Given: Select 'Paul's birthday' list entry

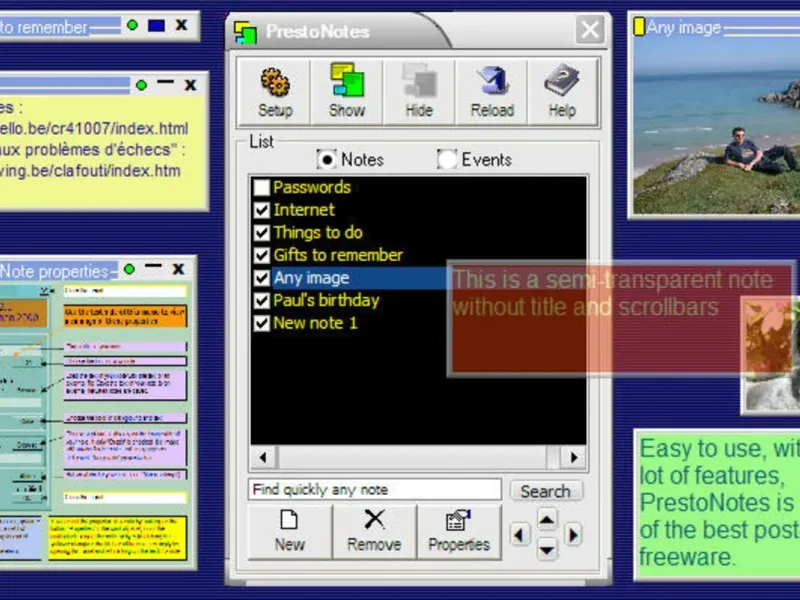Looking at the screenshot, I should pyautogui.click(x=326, y=300).
